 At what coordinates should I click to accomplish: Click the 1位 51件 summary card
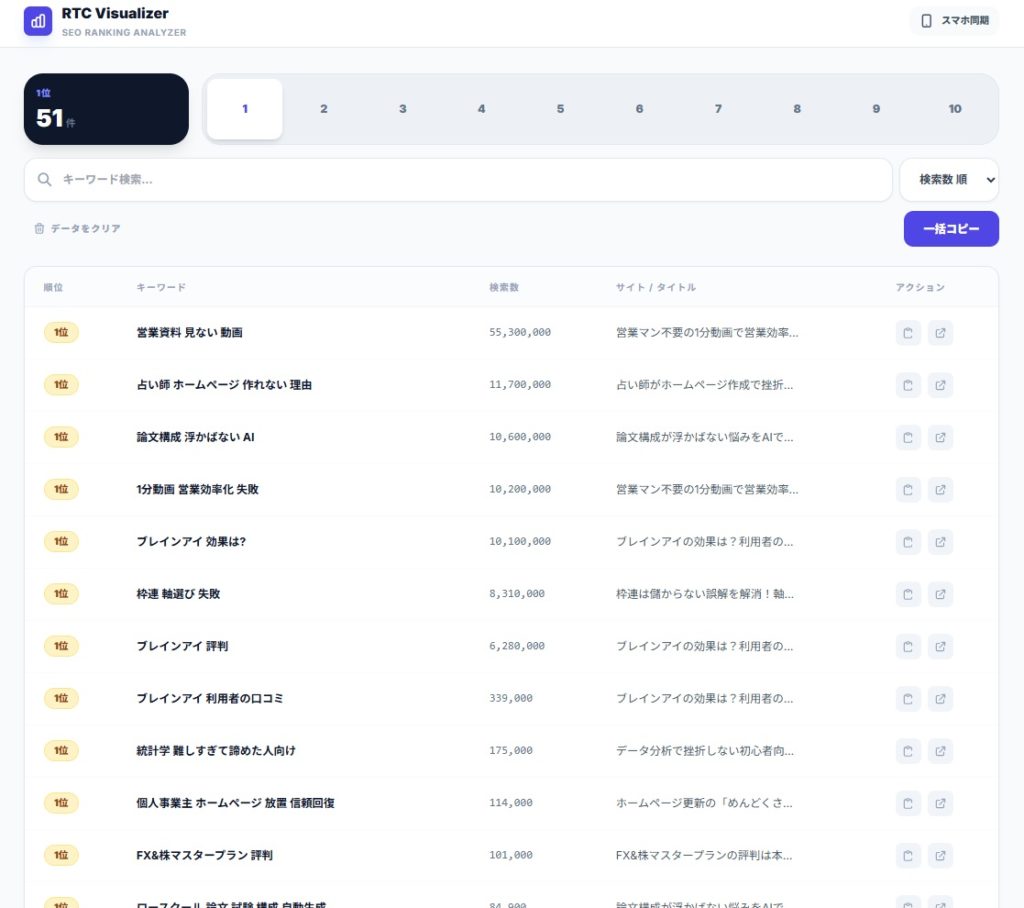pyautogui.click(x=106, y=109)
